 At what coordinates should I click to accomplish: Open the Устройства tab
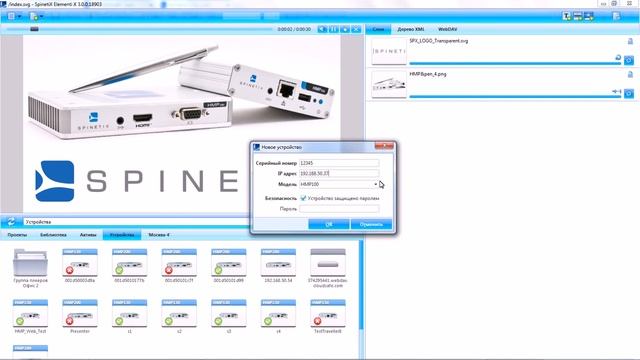tap(122, 235)
